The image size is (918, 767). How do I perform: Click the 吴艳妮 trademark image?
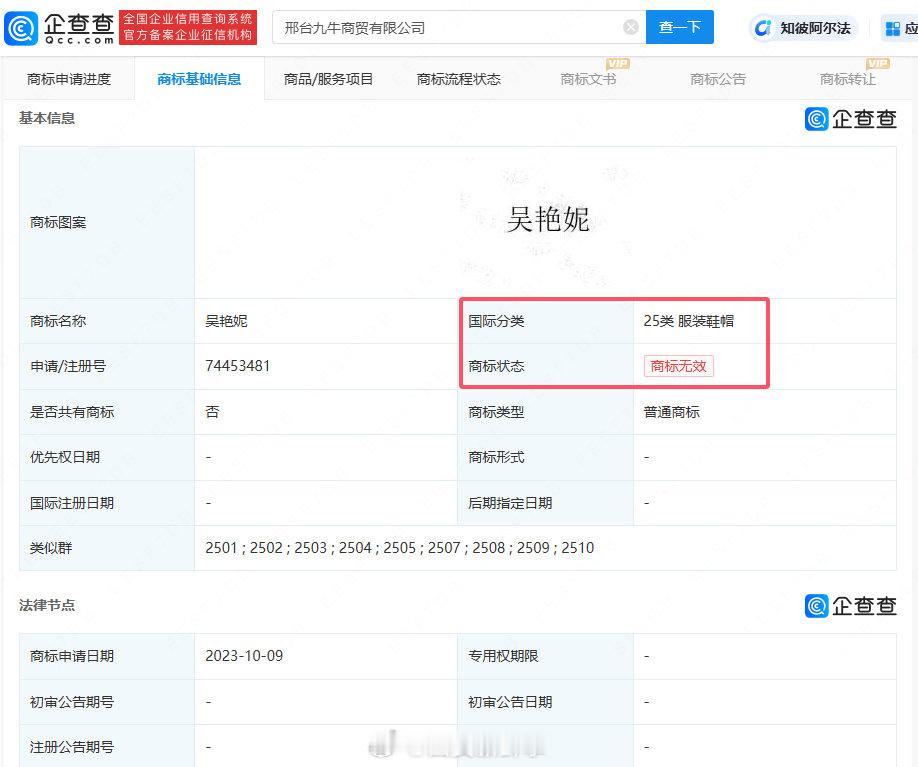(548, 220)
